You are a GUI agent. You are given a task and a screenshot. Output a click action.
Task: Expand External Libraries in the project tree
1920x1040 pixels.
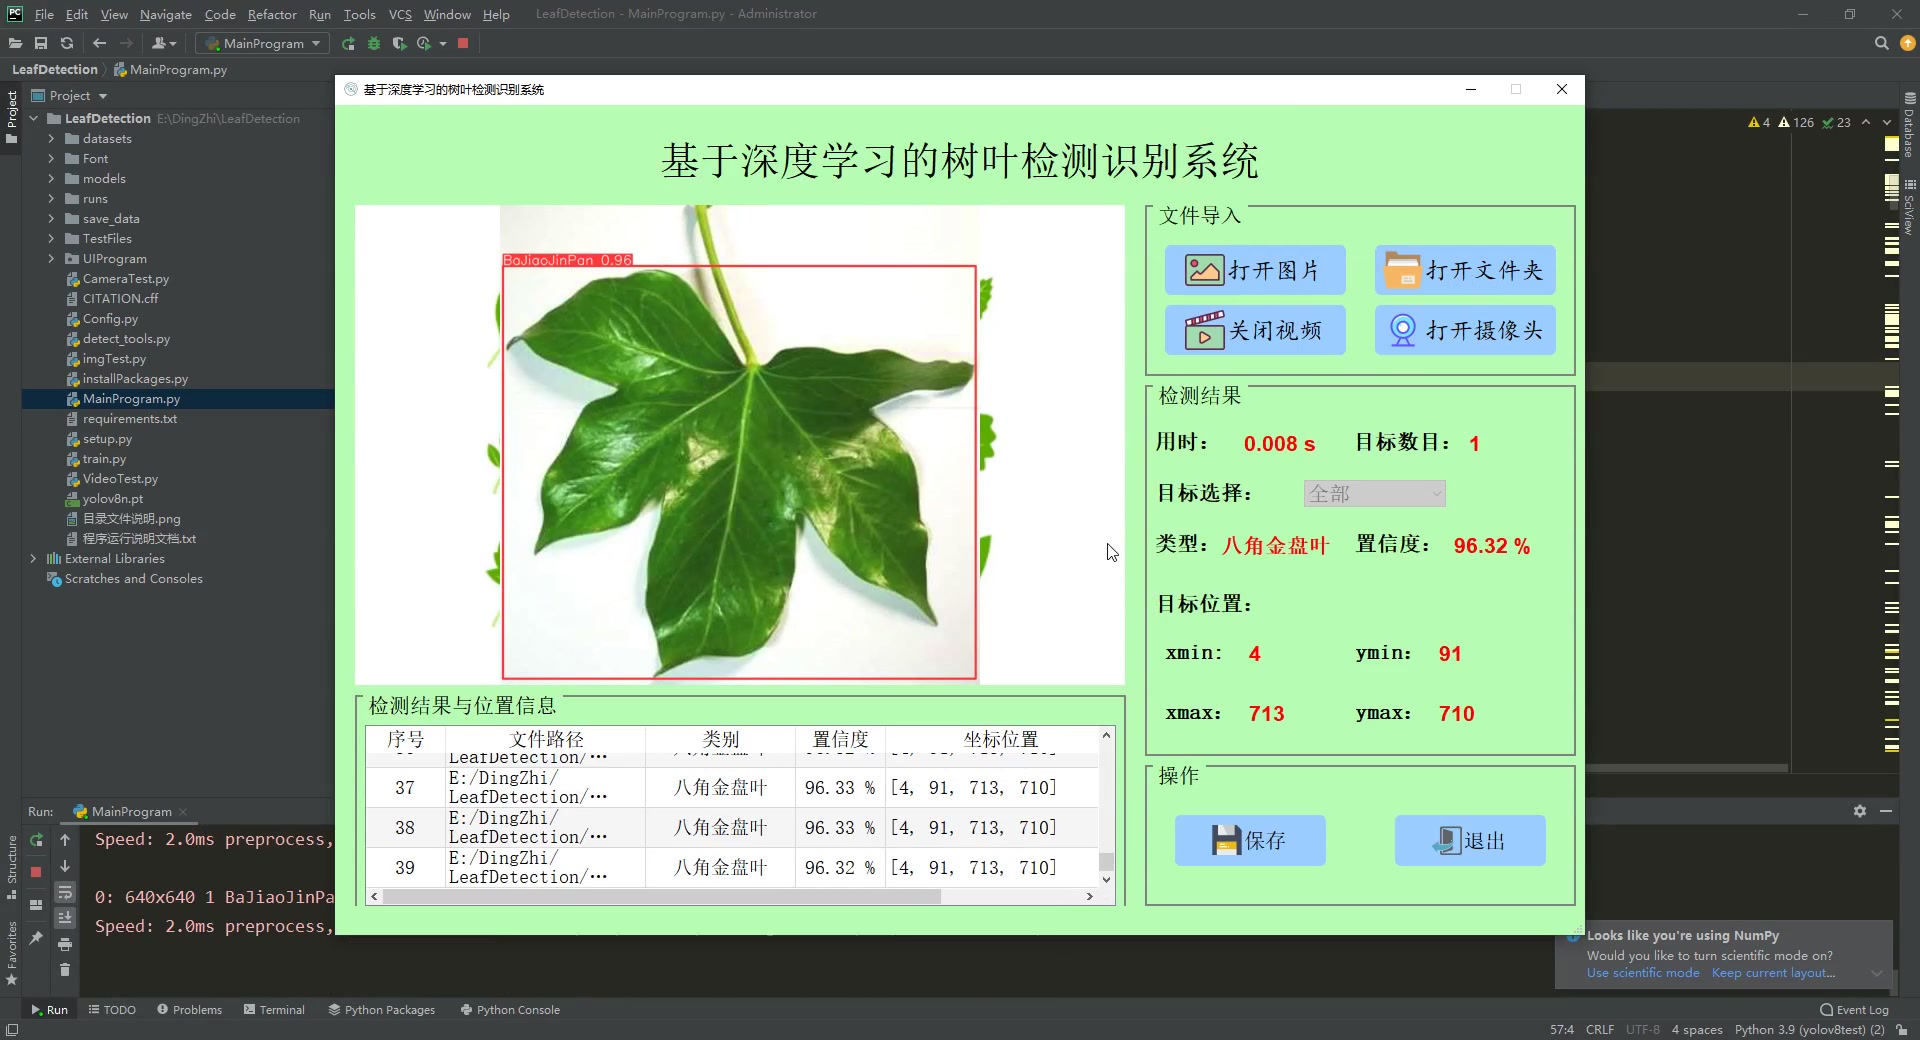tap(33, 558)
